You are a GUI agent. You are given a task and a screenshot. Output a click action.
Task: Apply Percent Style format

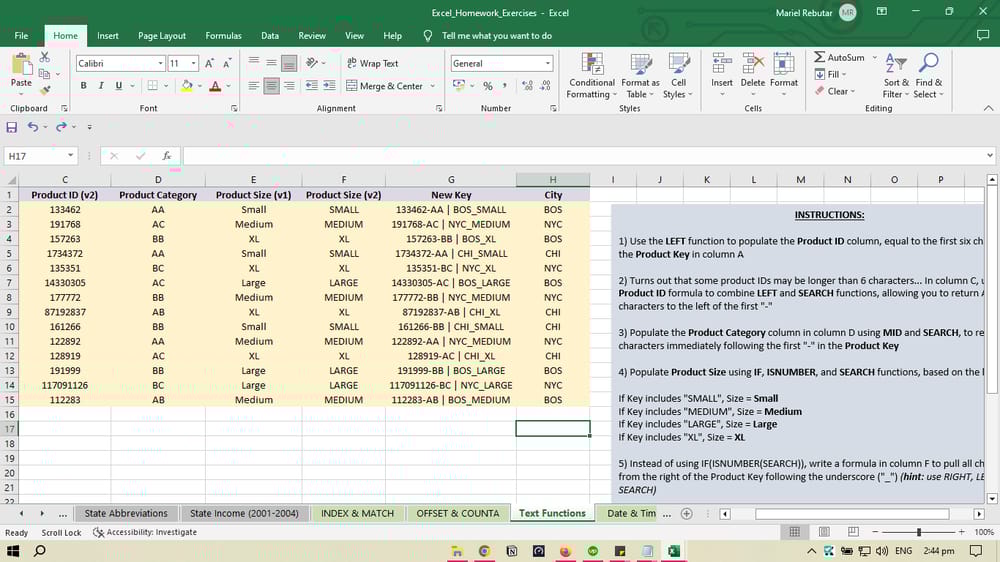click(488, 85)
